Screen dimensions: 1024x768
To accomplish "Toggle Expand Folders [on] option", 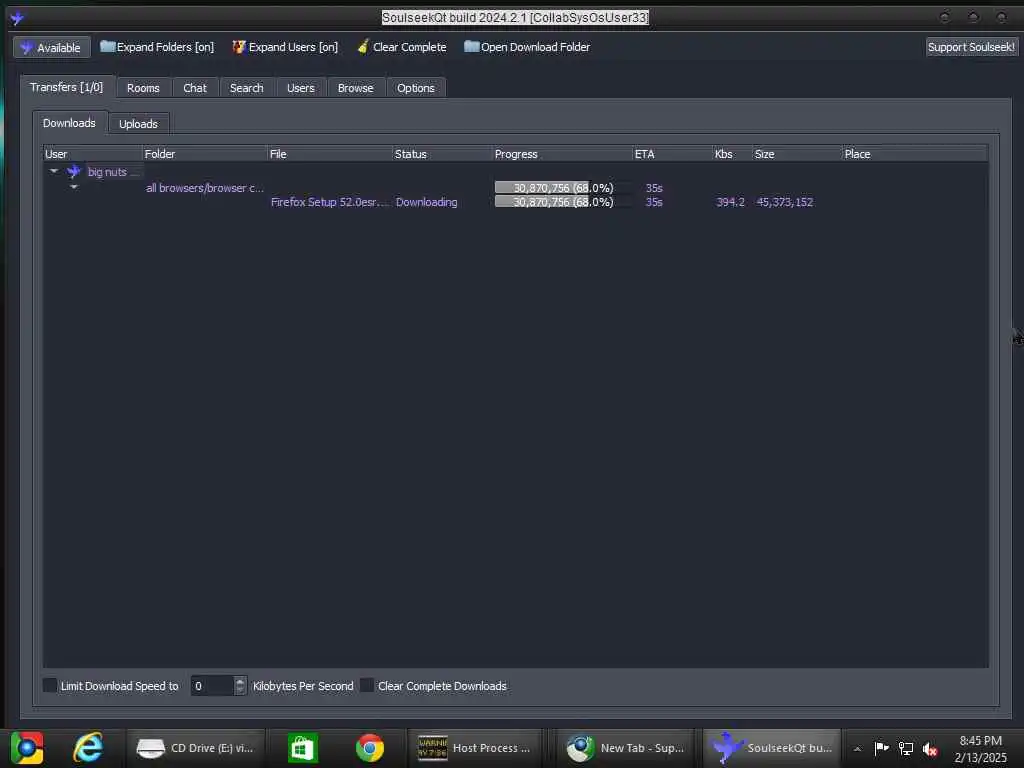I will tap(157, 47).
